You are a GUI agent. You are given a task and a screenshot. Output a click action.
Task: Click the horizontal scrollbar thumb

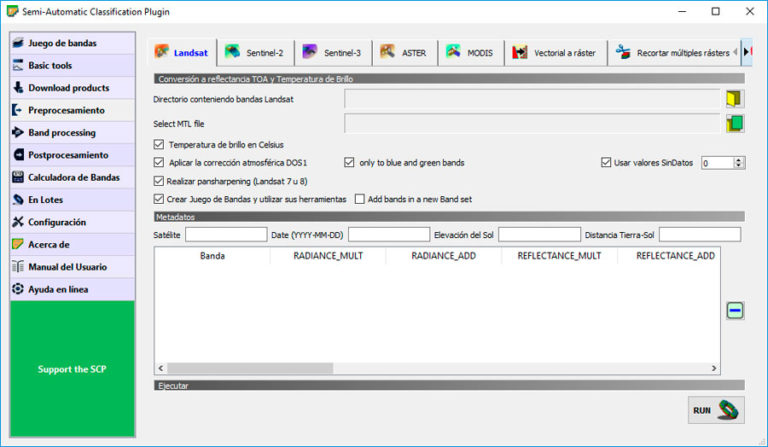pyautogui.click(x=250, y=368)
